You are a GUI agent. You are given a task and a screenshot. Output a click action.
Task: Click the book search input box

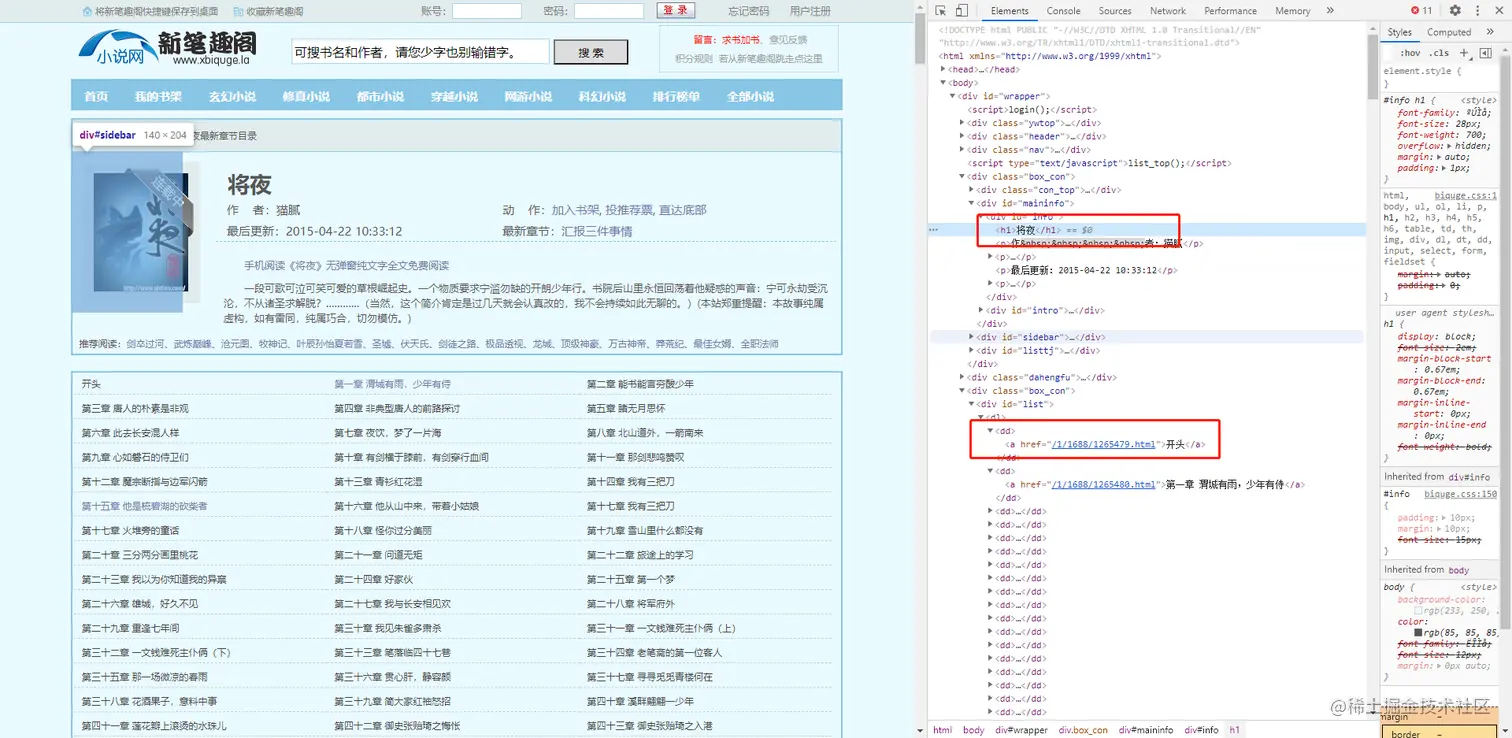coord(420,52)
